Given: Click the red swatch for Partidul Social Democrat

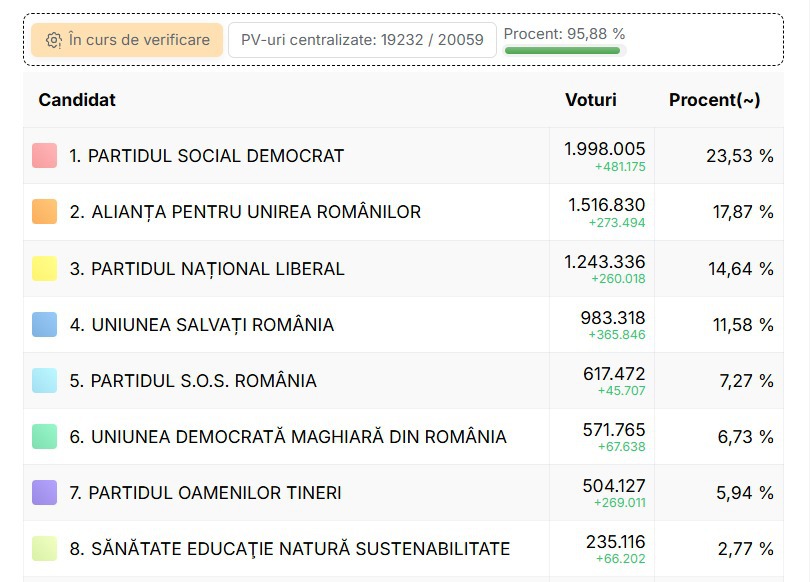Looking at the screenshot, I should point(45,156).
